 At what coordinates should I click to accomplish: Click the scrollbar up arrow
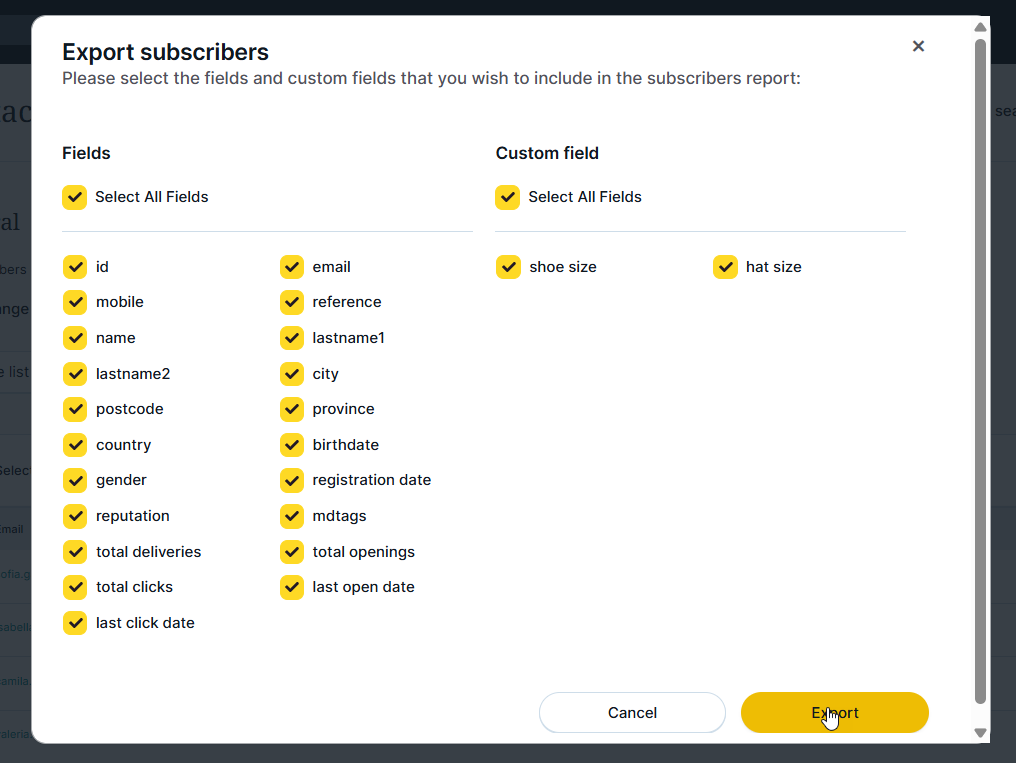tap(980, 27)
